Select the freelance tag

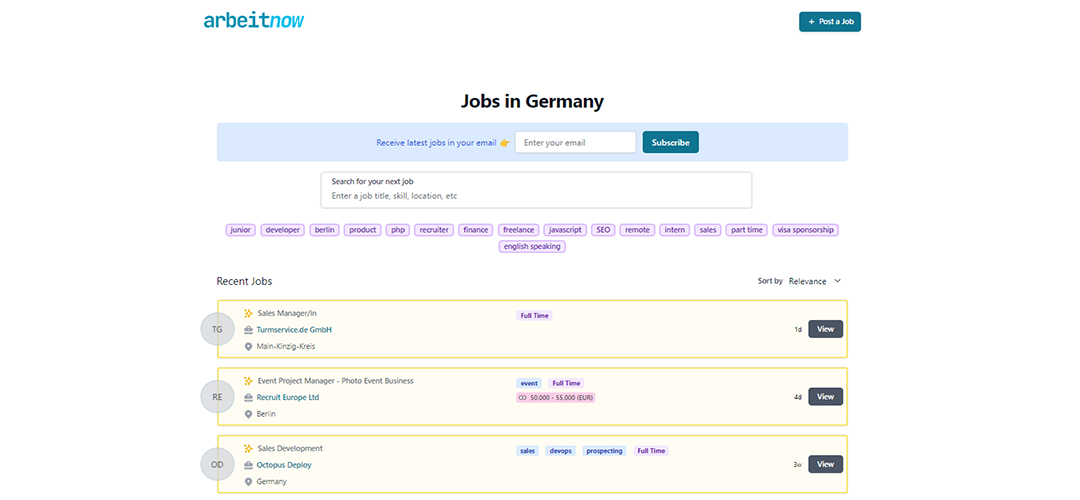point(519,230)
